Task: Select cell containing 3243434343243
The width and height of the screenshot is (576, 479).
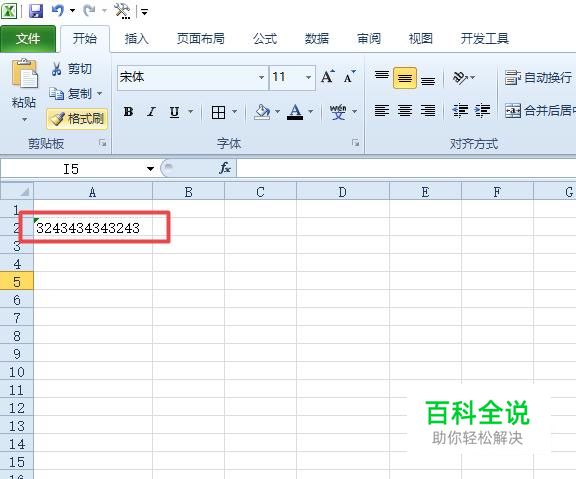Action: click(93, 228)
